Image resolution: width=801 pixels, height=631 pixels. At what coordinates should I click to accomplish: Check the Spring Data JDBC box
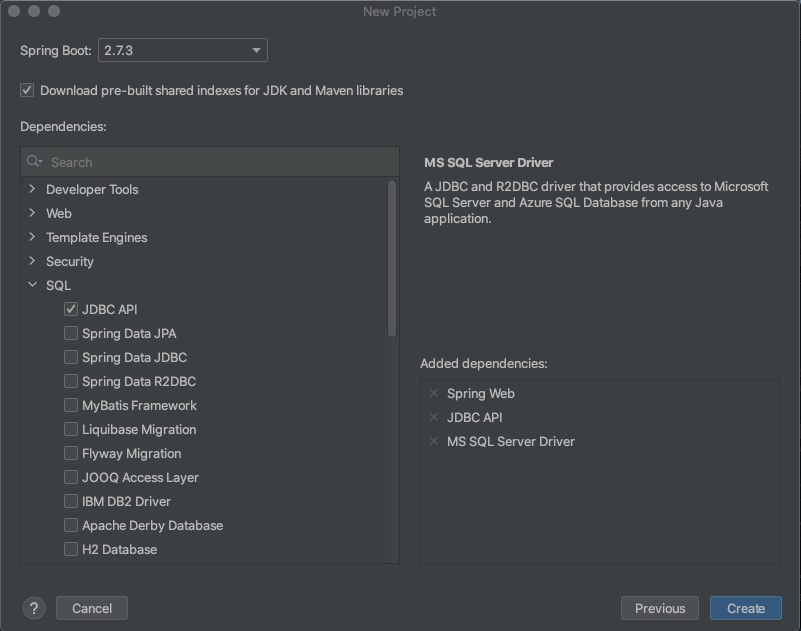click(71, 357)
